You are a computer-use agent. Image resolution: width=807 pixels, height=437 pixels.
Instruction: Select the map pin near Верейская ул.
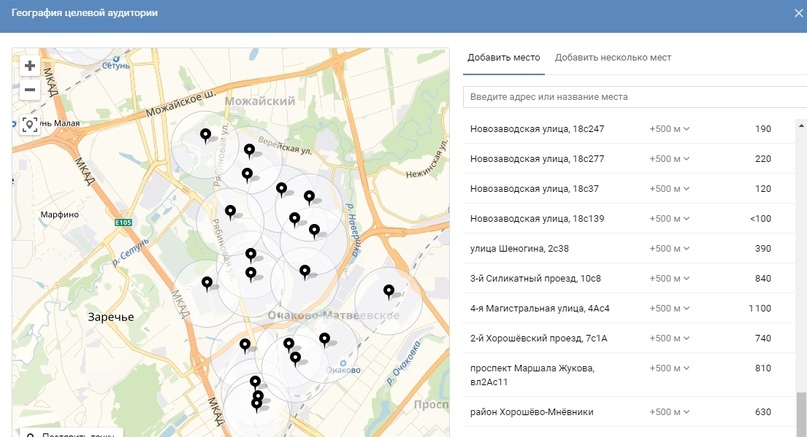[249, 150]
